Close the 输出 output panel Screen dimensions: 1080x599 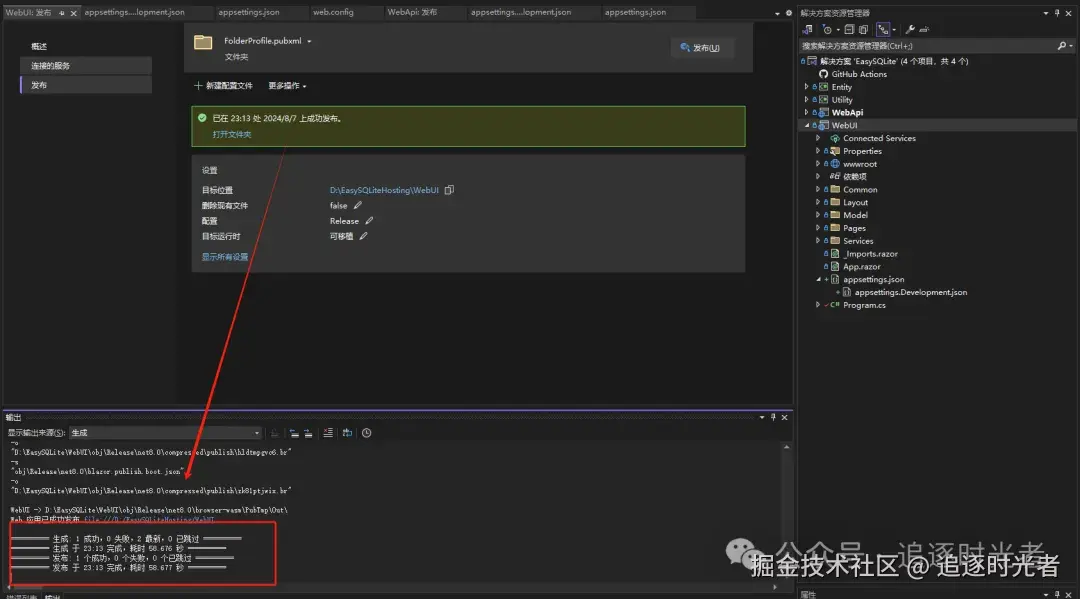coord(784,417)
